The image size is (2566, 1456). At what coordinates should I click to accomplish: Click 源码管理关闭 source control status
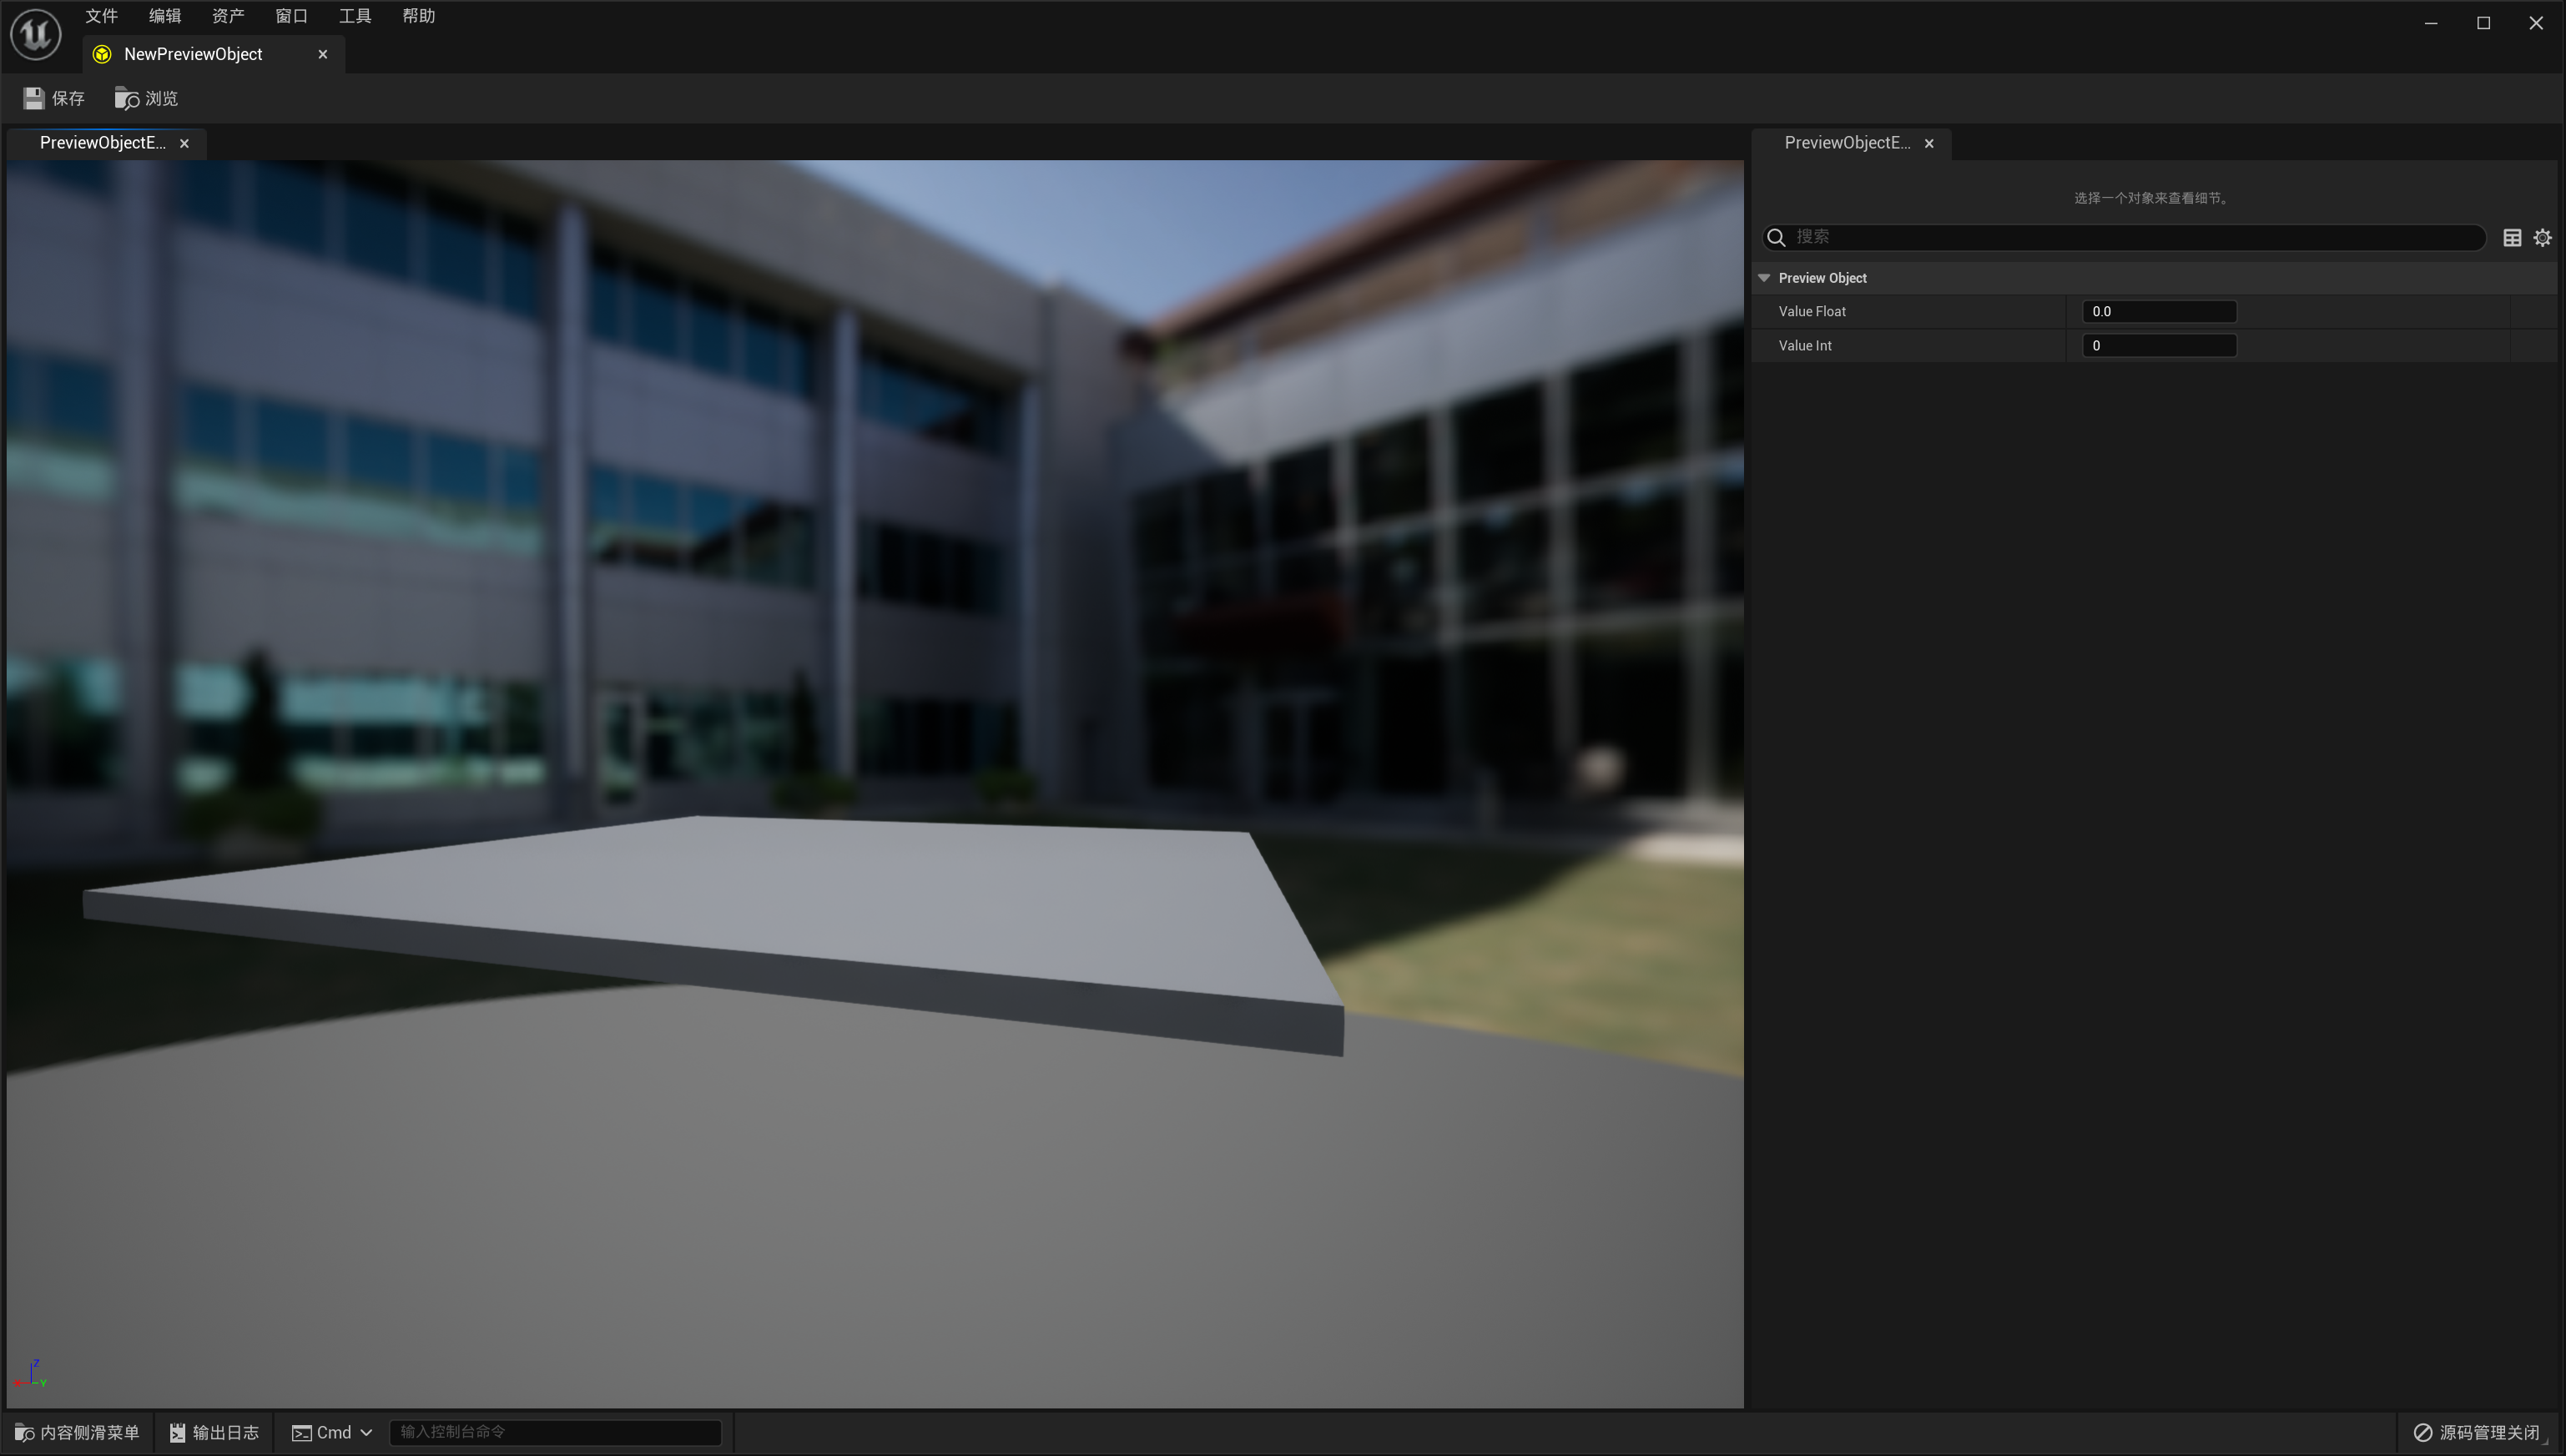click(2476, 1432)
